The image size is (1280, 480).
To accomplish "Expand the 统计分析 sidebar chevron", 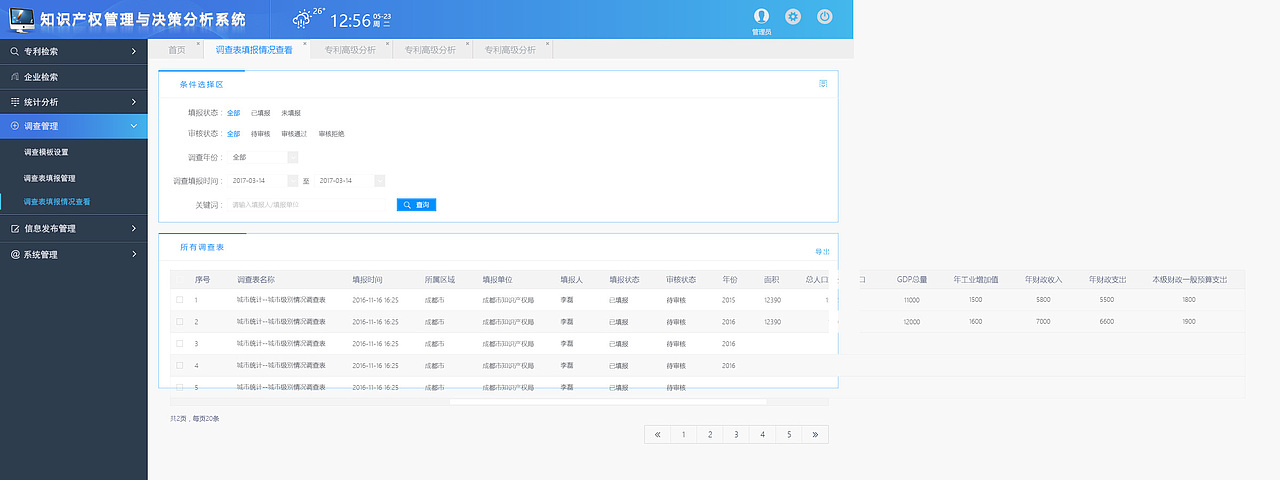I will [x=134, y=102].
